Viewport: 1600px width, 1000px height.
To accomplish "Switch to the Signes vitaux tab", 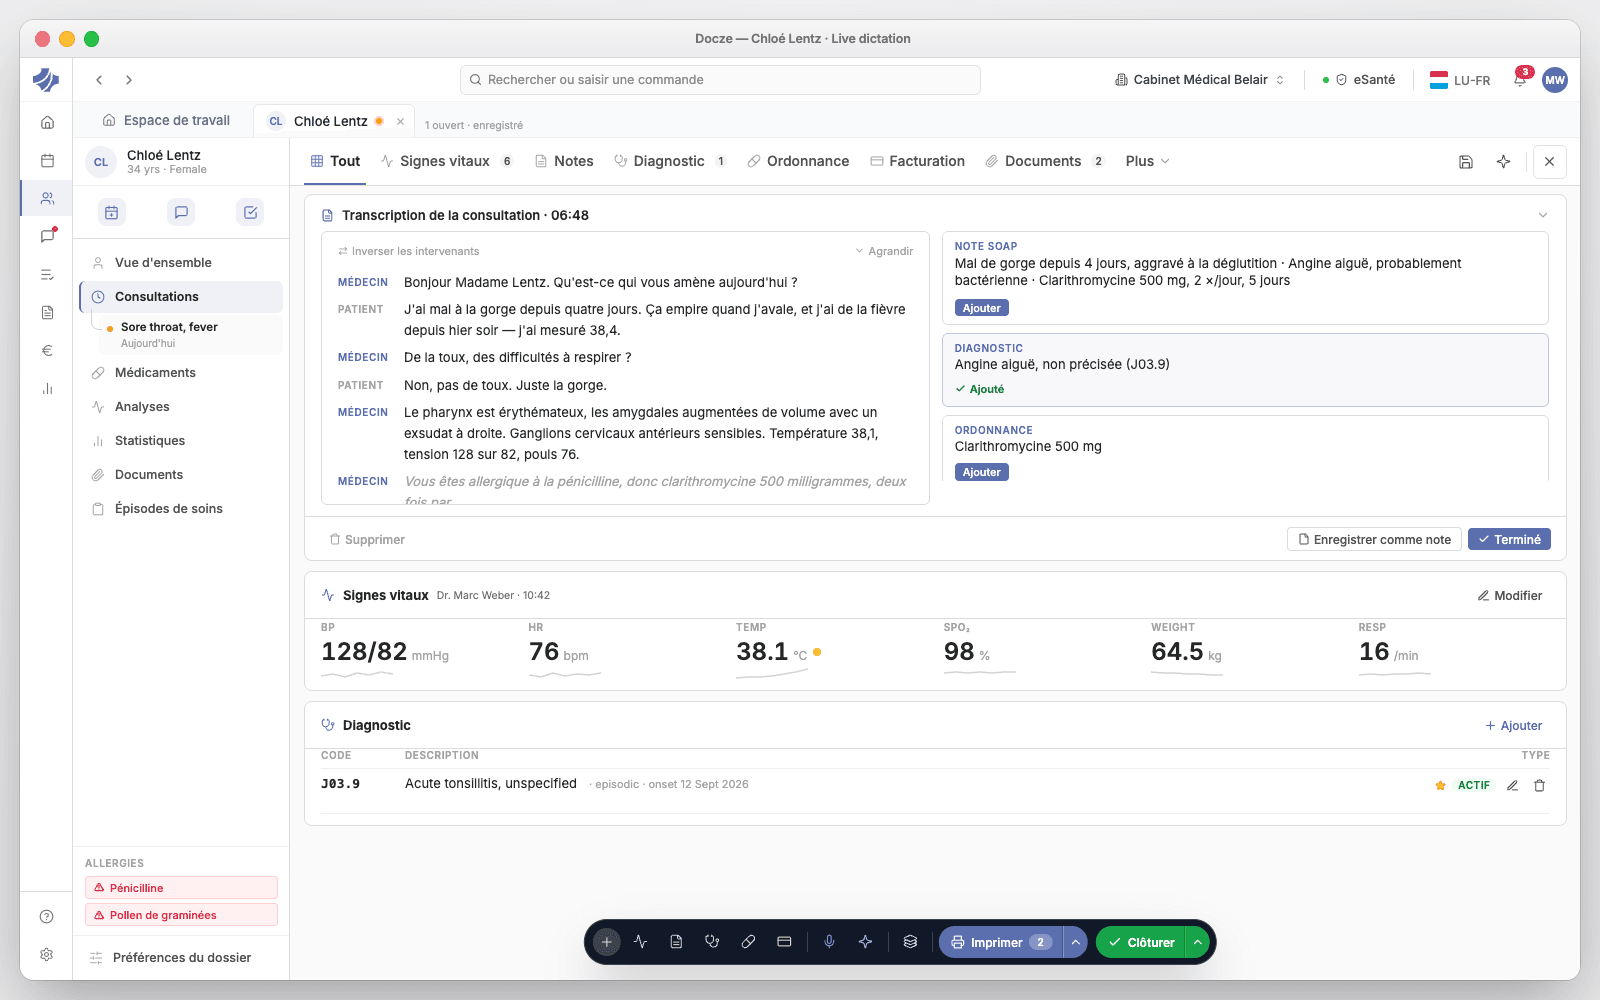I will tap(446, 161).
